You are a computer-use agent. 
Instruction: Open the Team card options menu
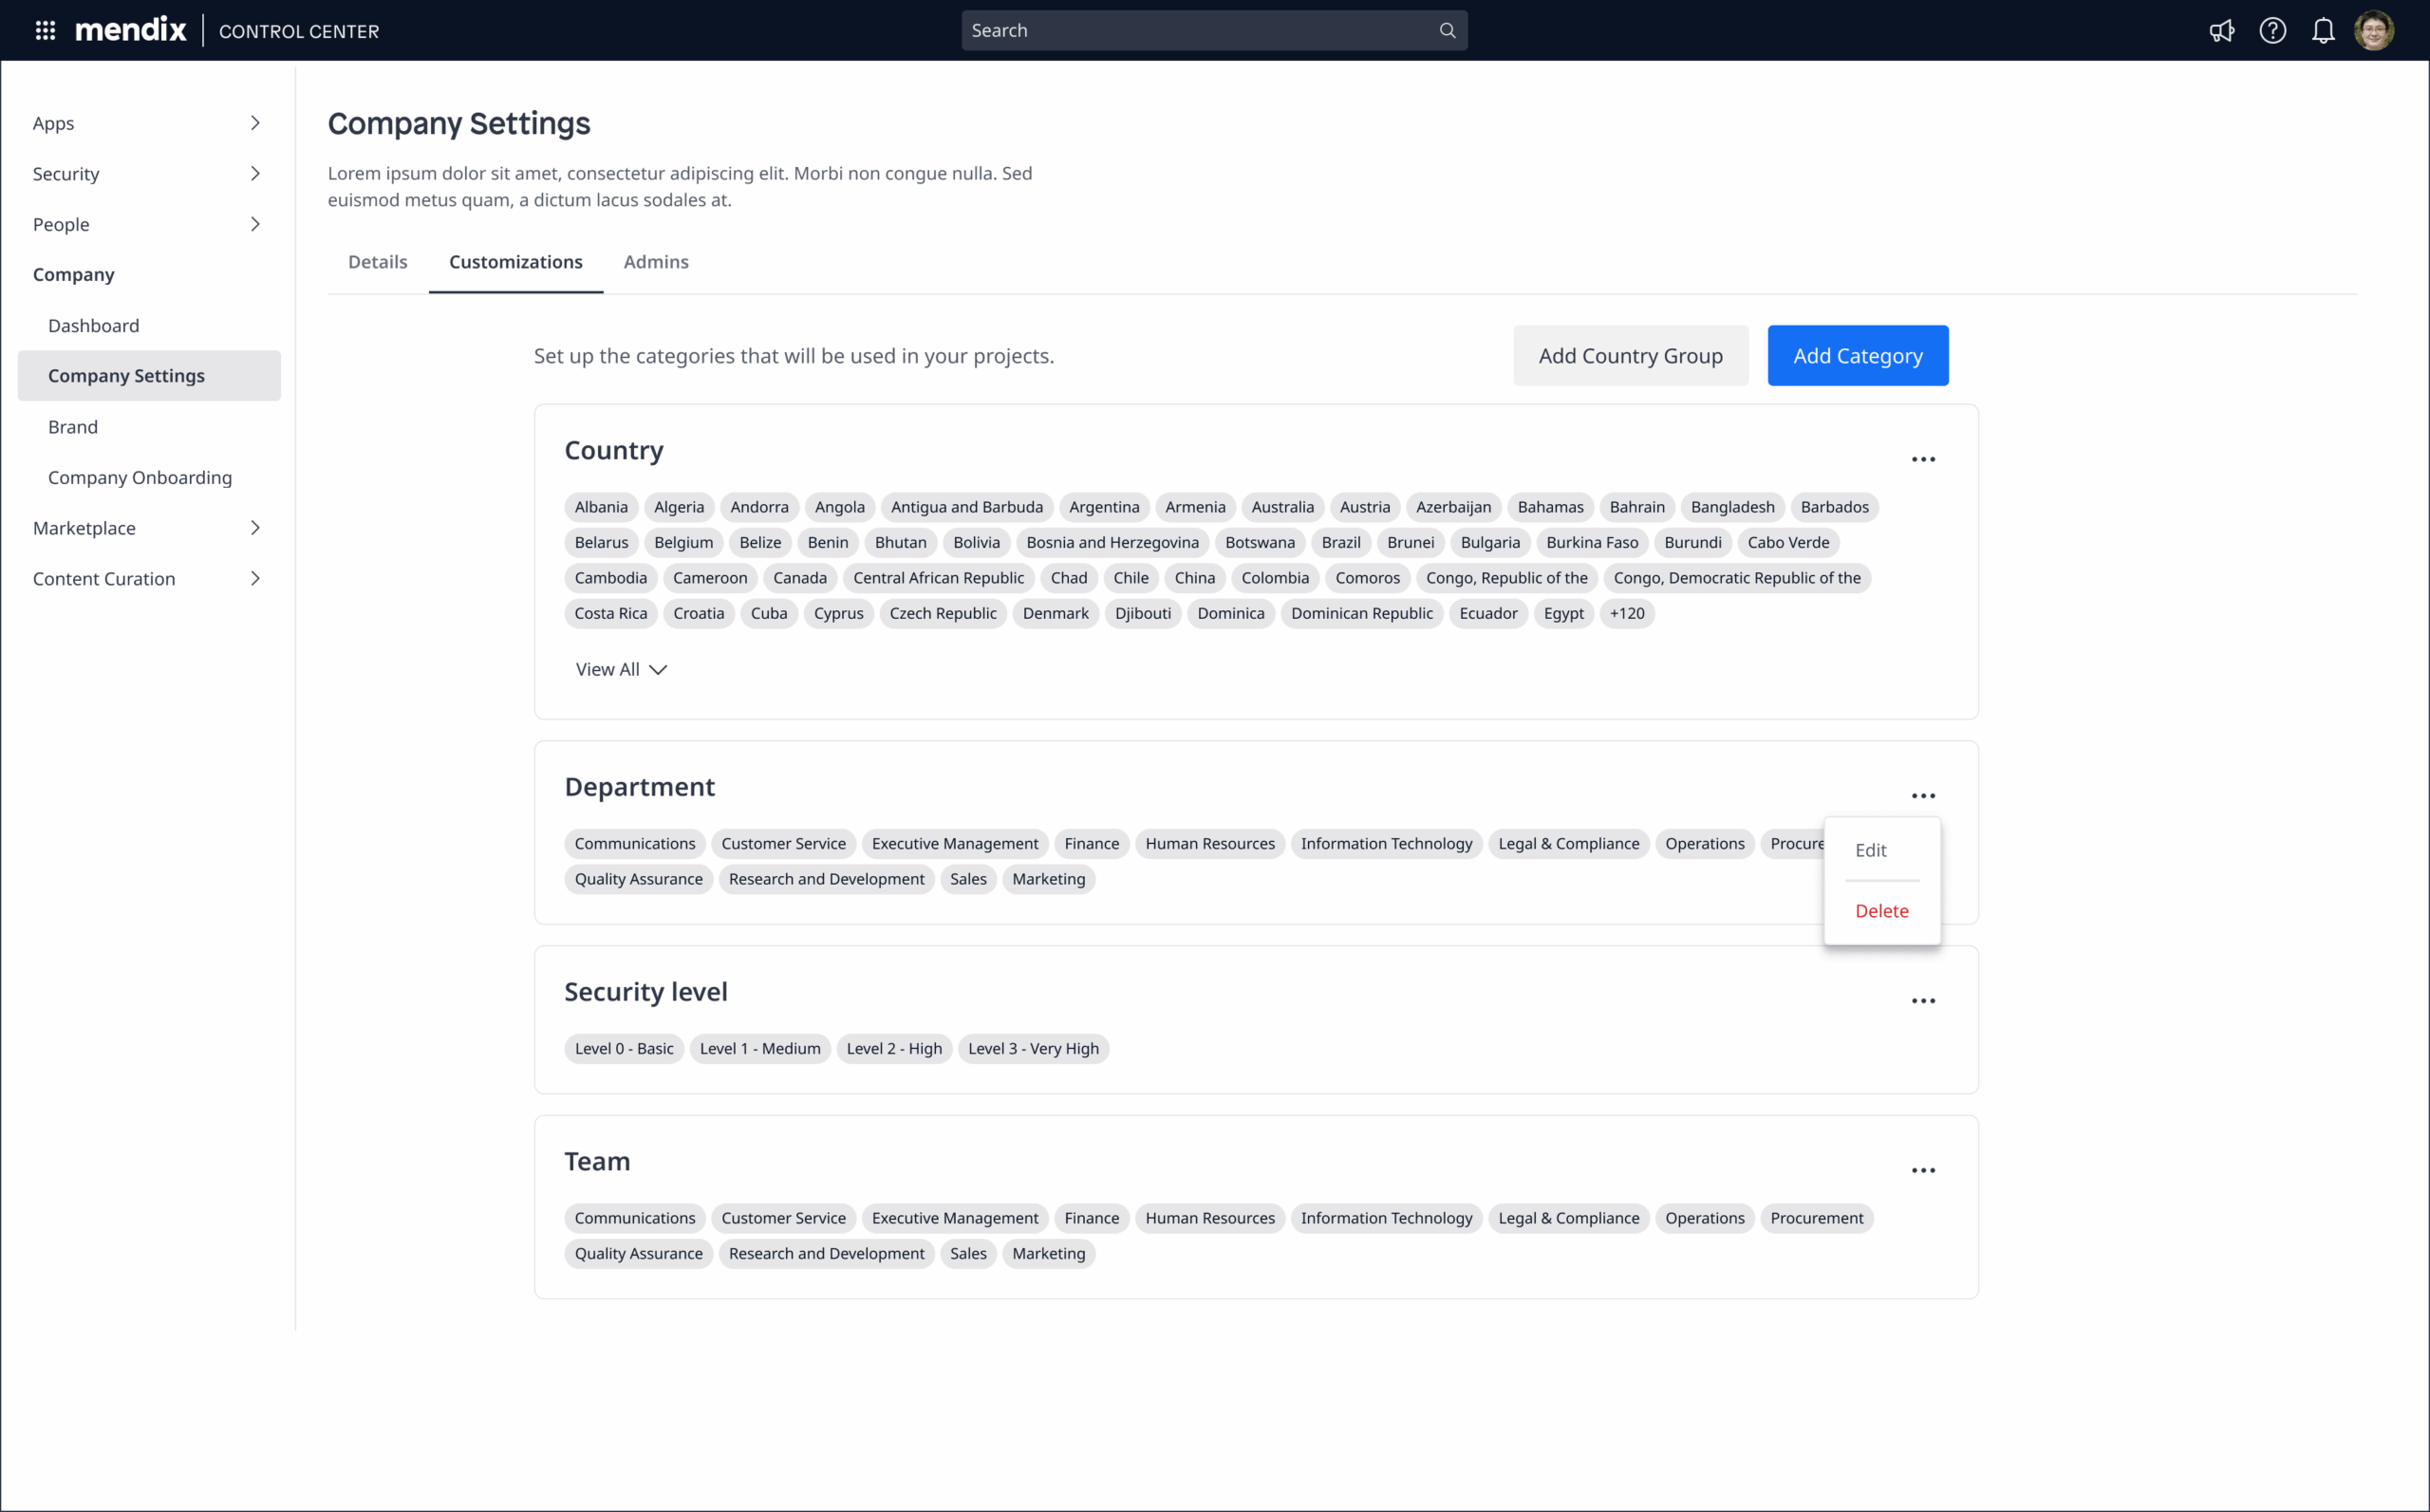(1924, 1170)
